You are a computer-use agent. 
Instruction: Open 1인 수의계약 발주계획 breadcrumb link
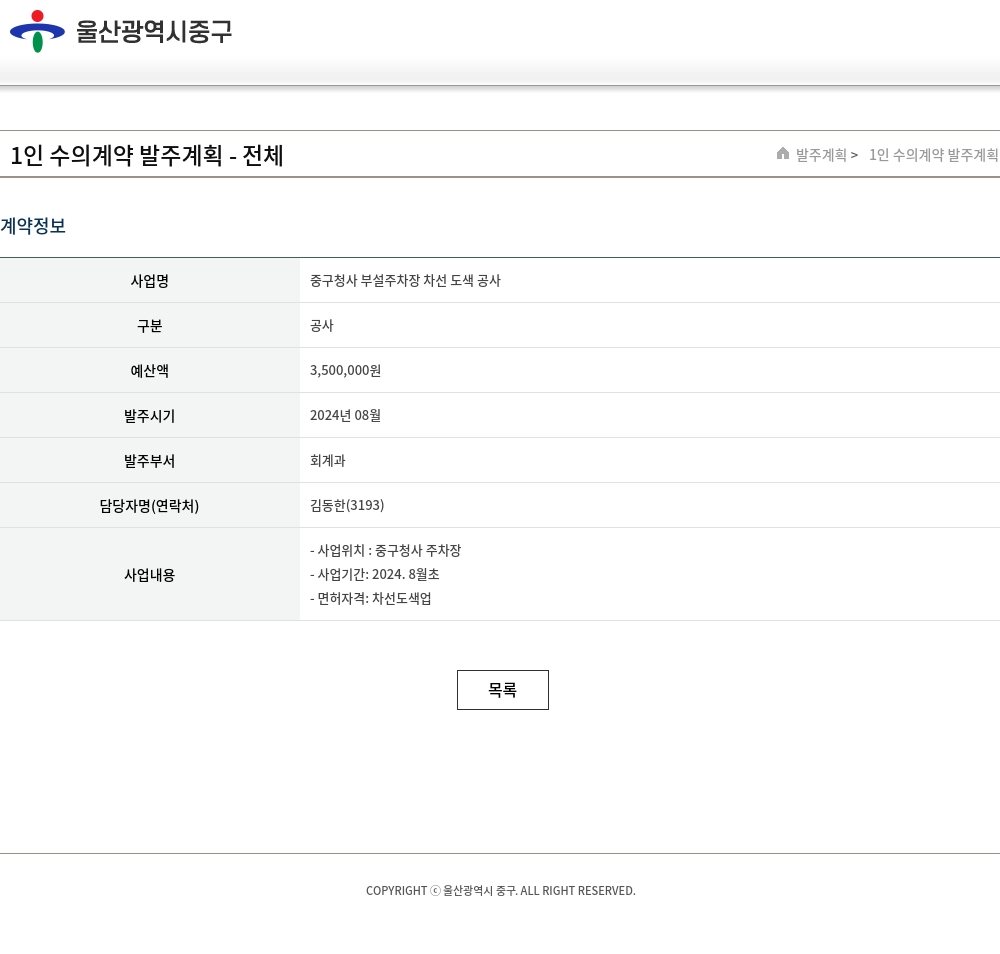pyautogui.click(x=933, y=155)
